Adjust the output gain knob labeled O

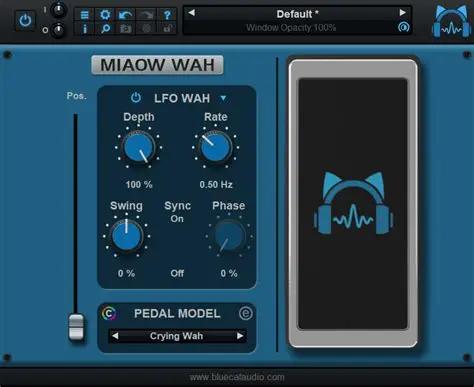click(59, 30)
